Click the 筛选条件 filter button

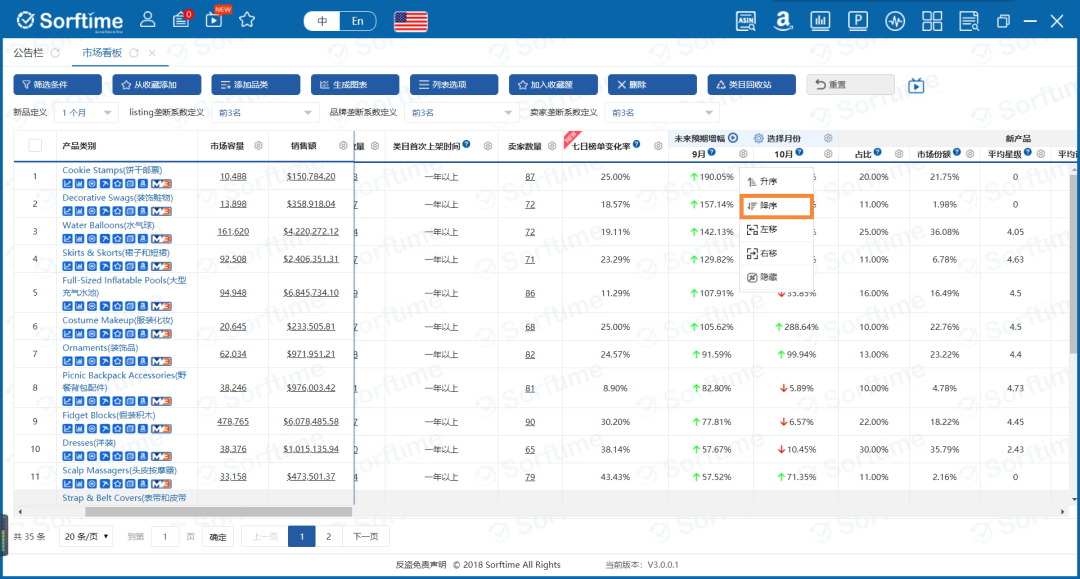point(57,85)
